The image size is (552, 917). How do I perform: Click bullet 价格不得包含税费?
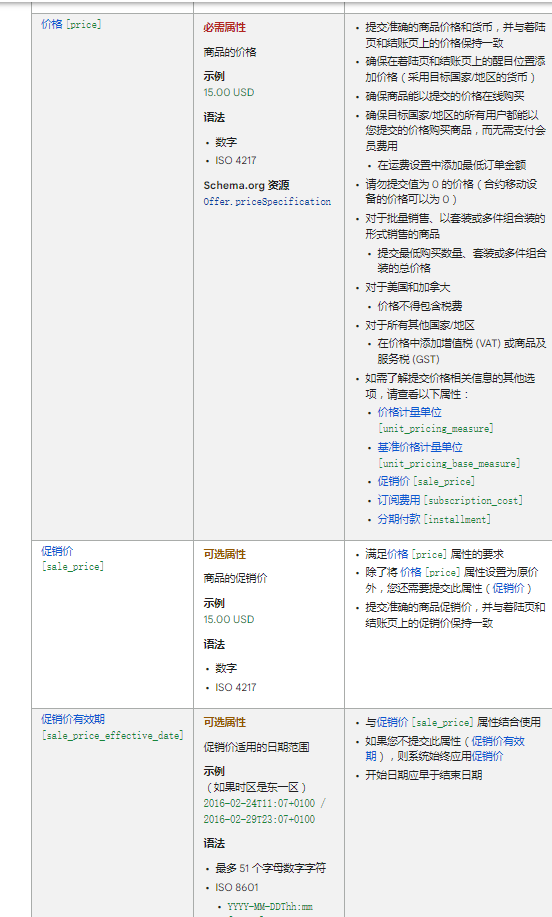click(x=420, y=306)
